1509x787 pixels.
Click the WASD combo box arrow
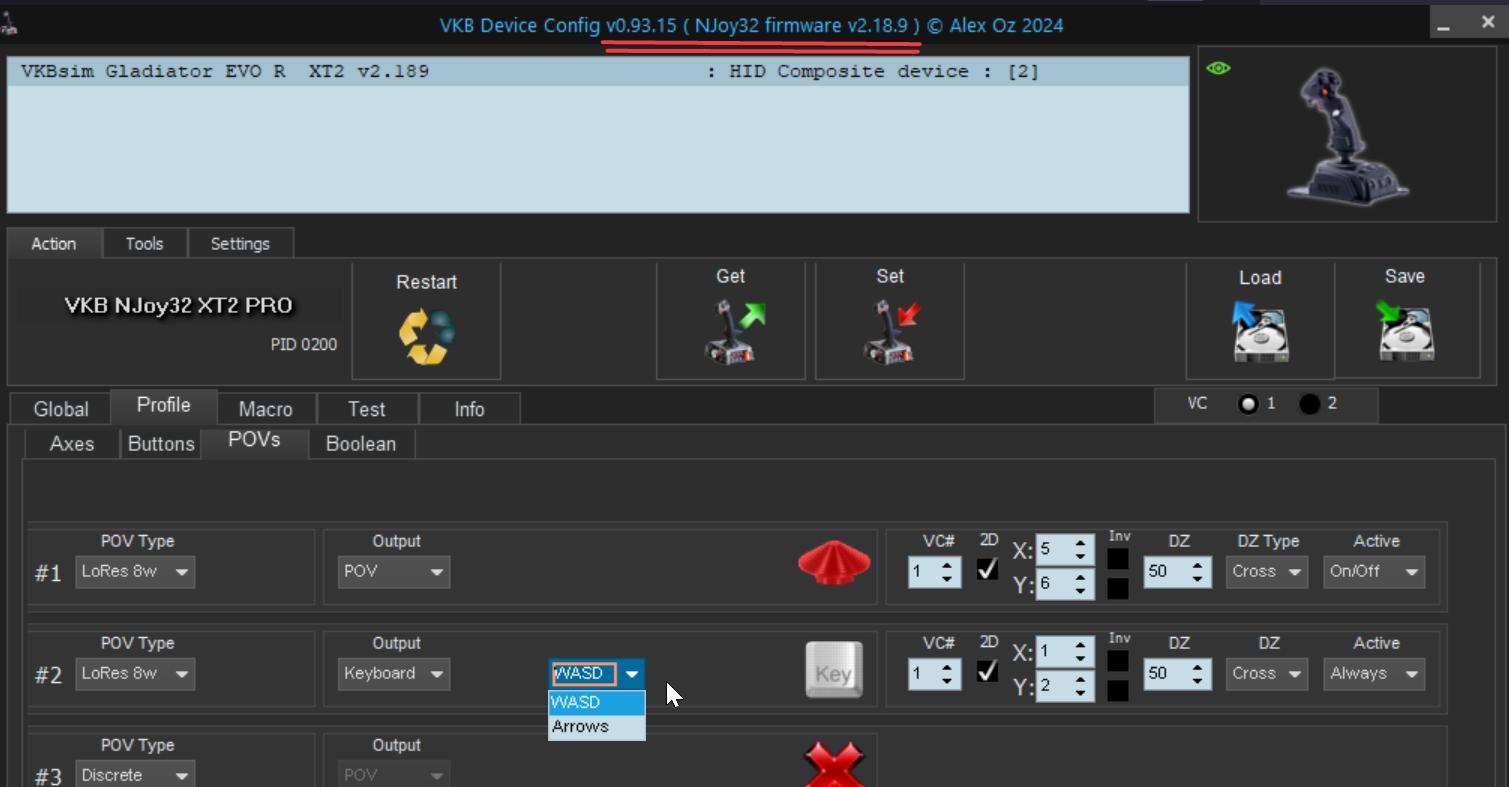(632, 675)
